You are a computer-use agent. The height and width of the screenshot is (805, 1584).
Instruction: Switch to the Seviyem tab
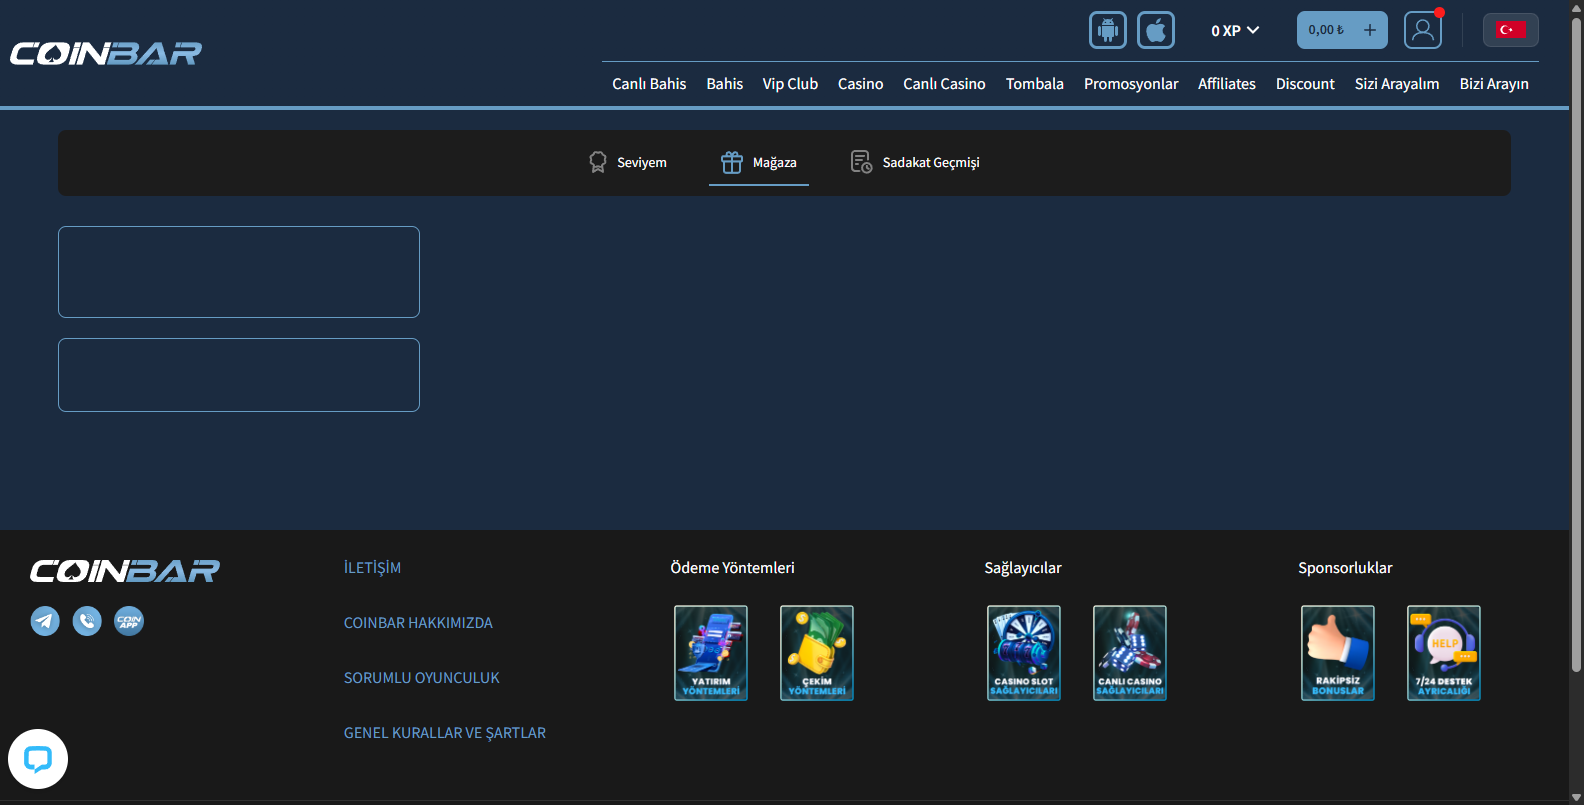click(x=627, y=162)
